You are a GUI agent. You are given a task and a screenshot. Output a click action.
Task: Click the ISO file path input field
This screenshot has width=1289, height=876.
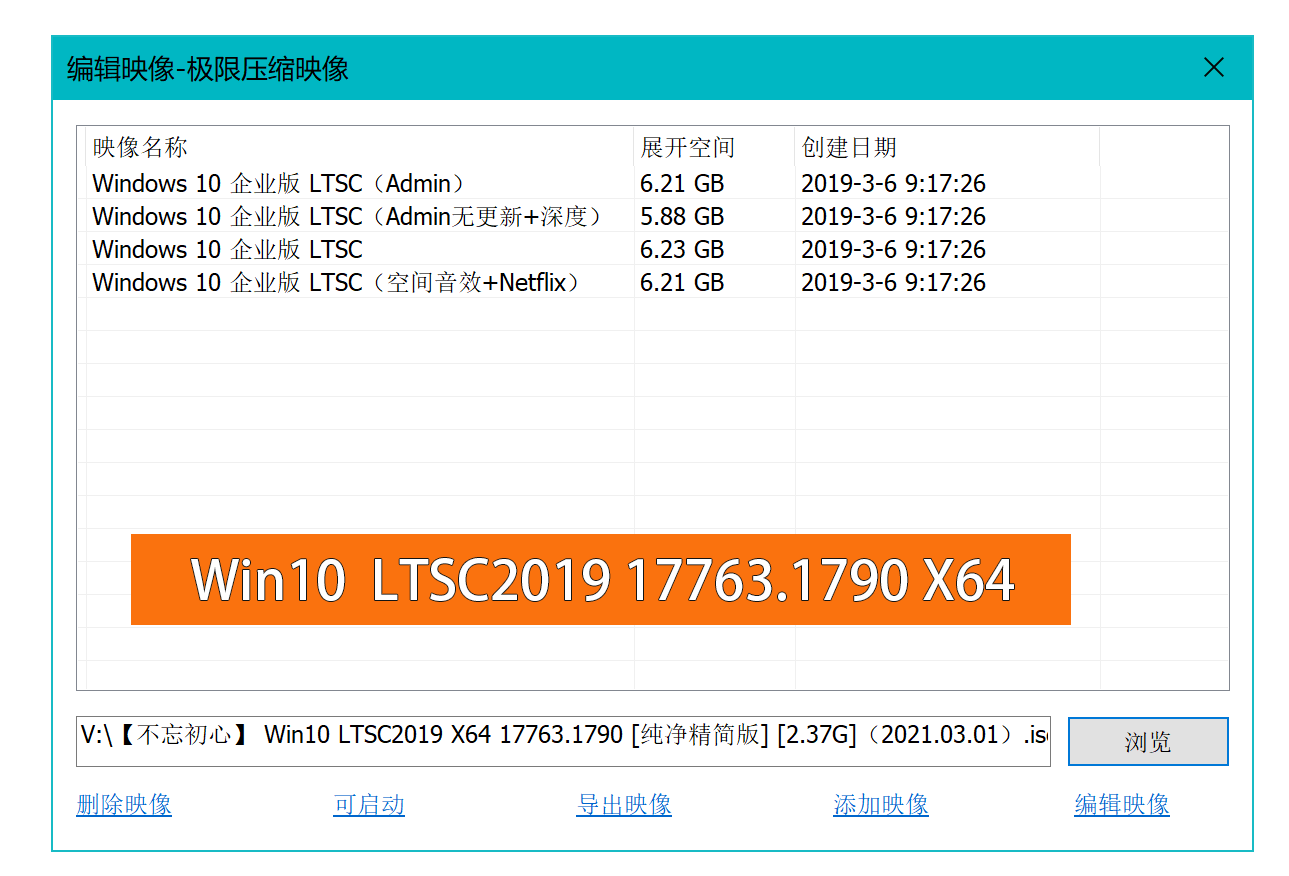(560, 740)
